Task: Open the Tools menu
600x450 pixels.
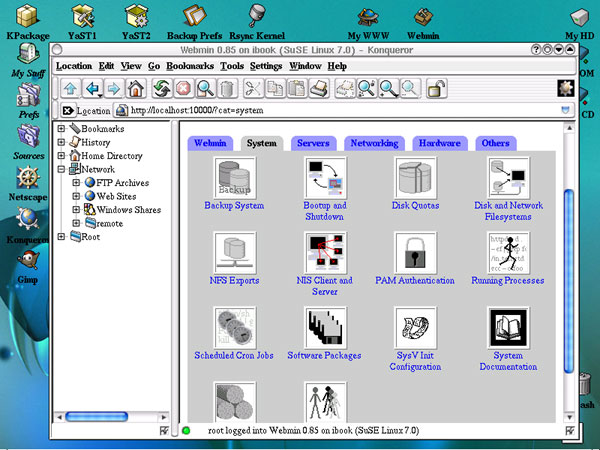Action: point(232,66)
